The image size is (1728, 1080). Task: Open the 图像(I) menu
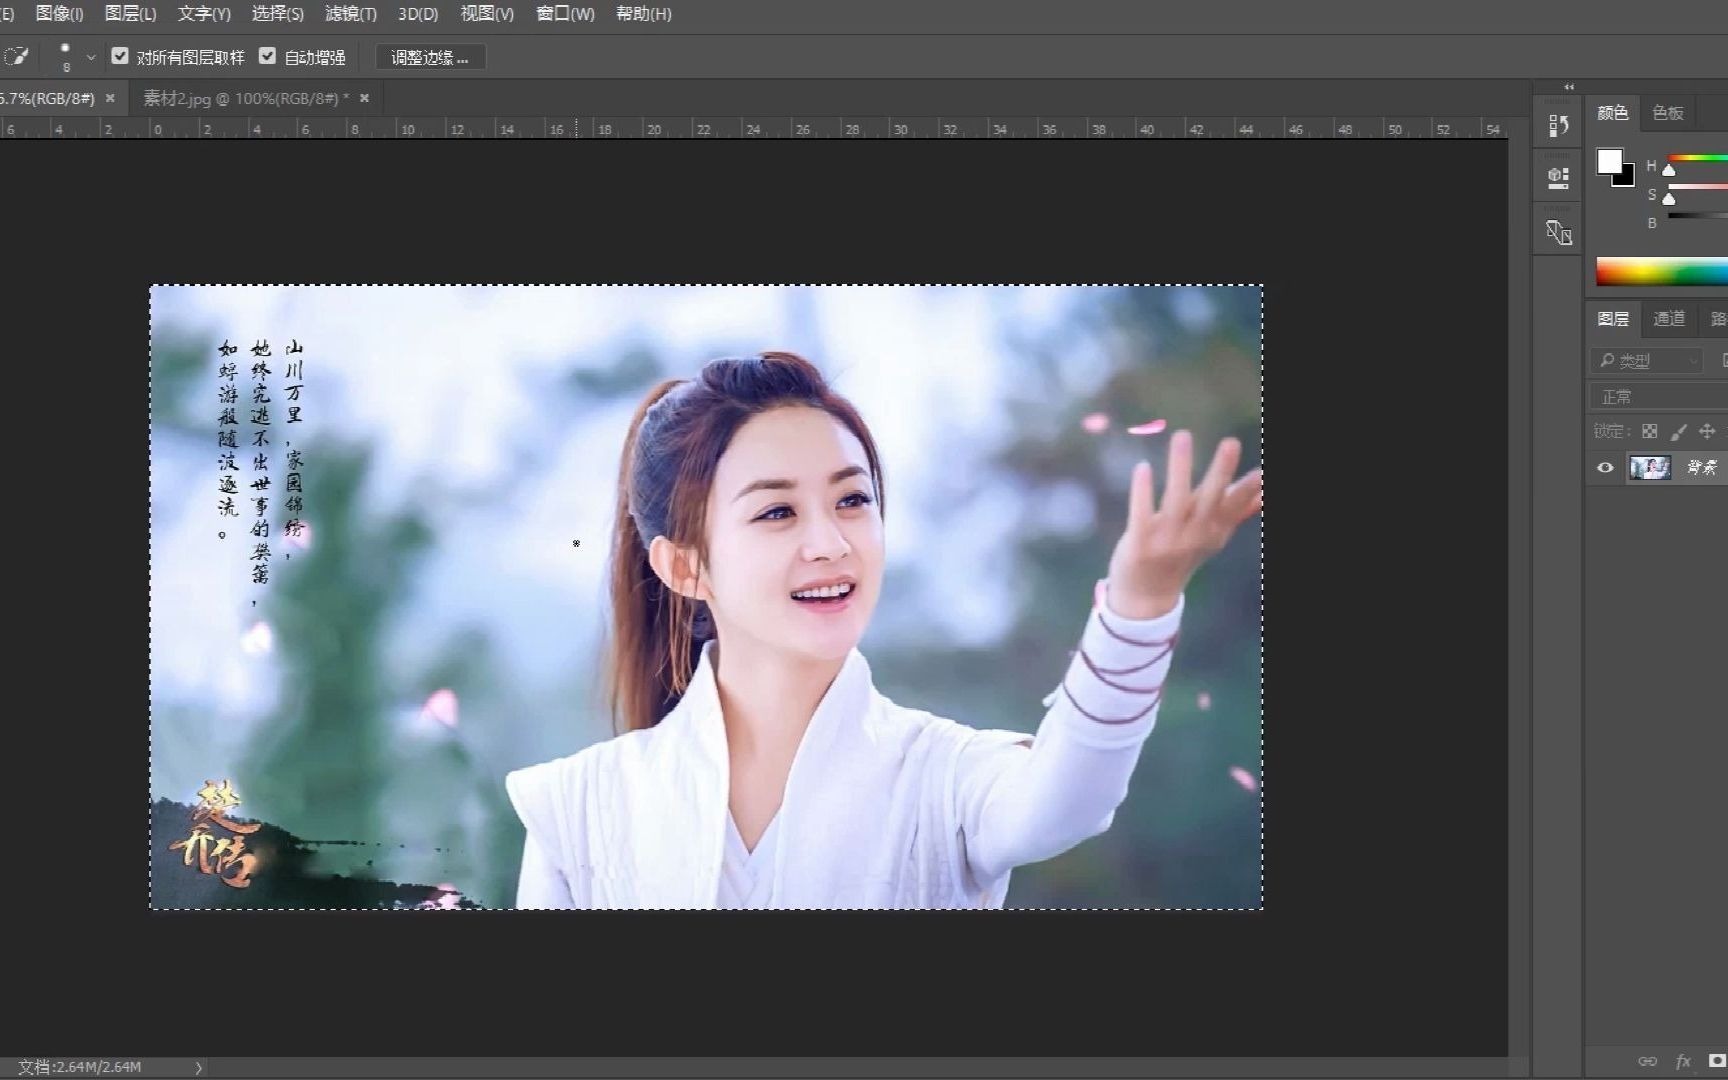click(60, 14)
